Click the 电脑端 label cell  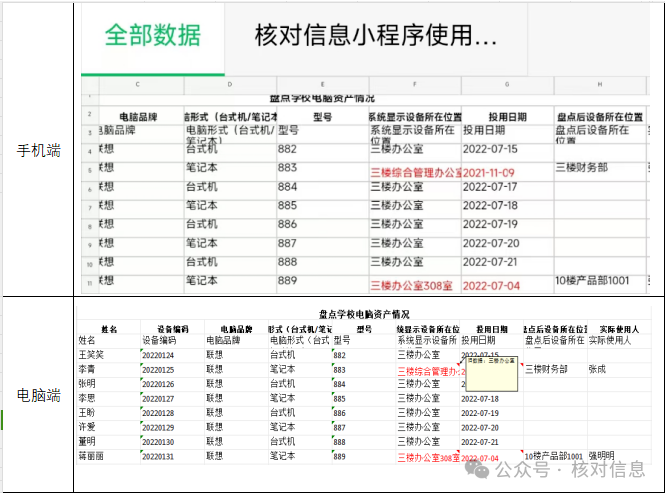[x=39, y=395]
